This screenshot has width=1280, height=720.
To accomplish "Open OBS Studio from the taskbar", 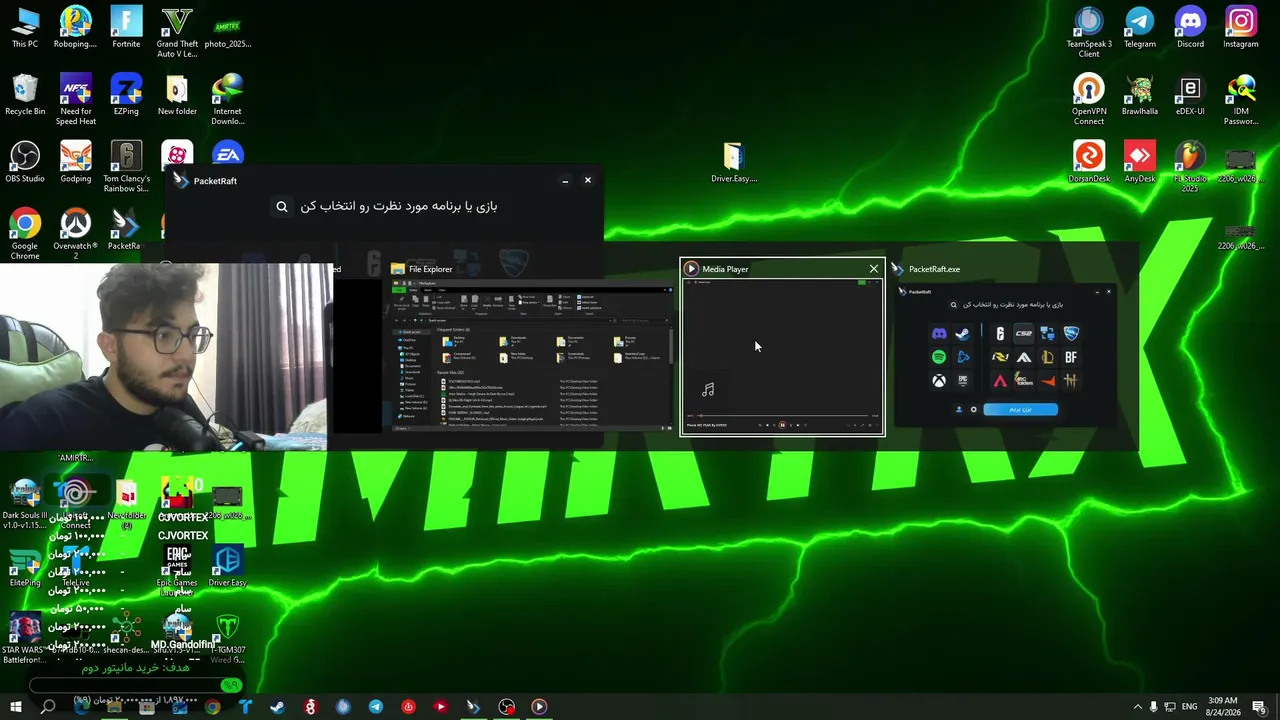I will (x=507, y=707).
